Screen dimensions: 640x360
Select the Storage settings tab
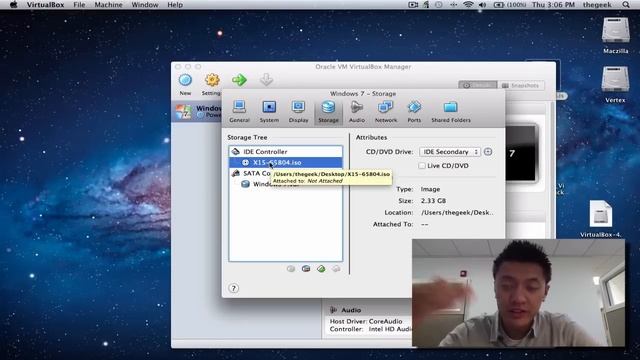pyautogui.click(x=328, y=111)
